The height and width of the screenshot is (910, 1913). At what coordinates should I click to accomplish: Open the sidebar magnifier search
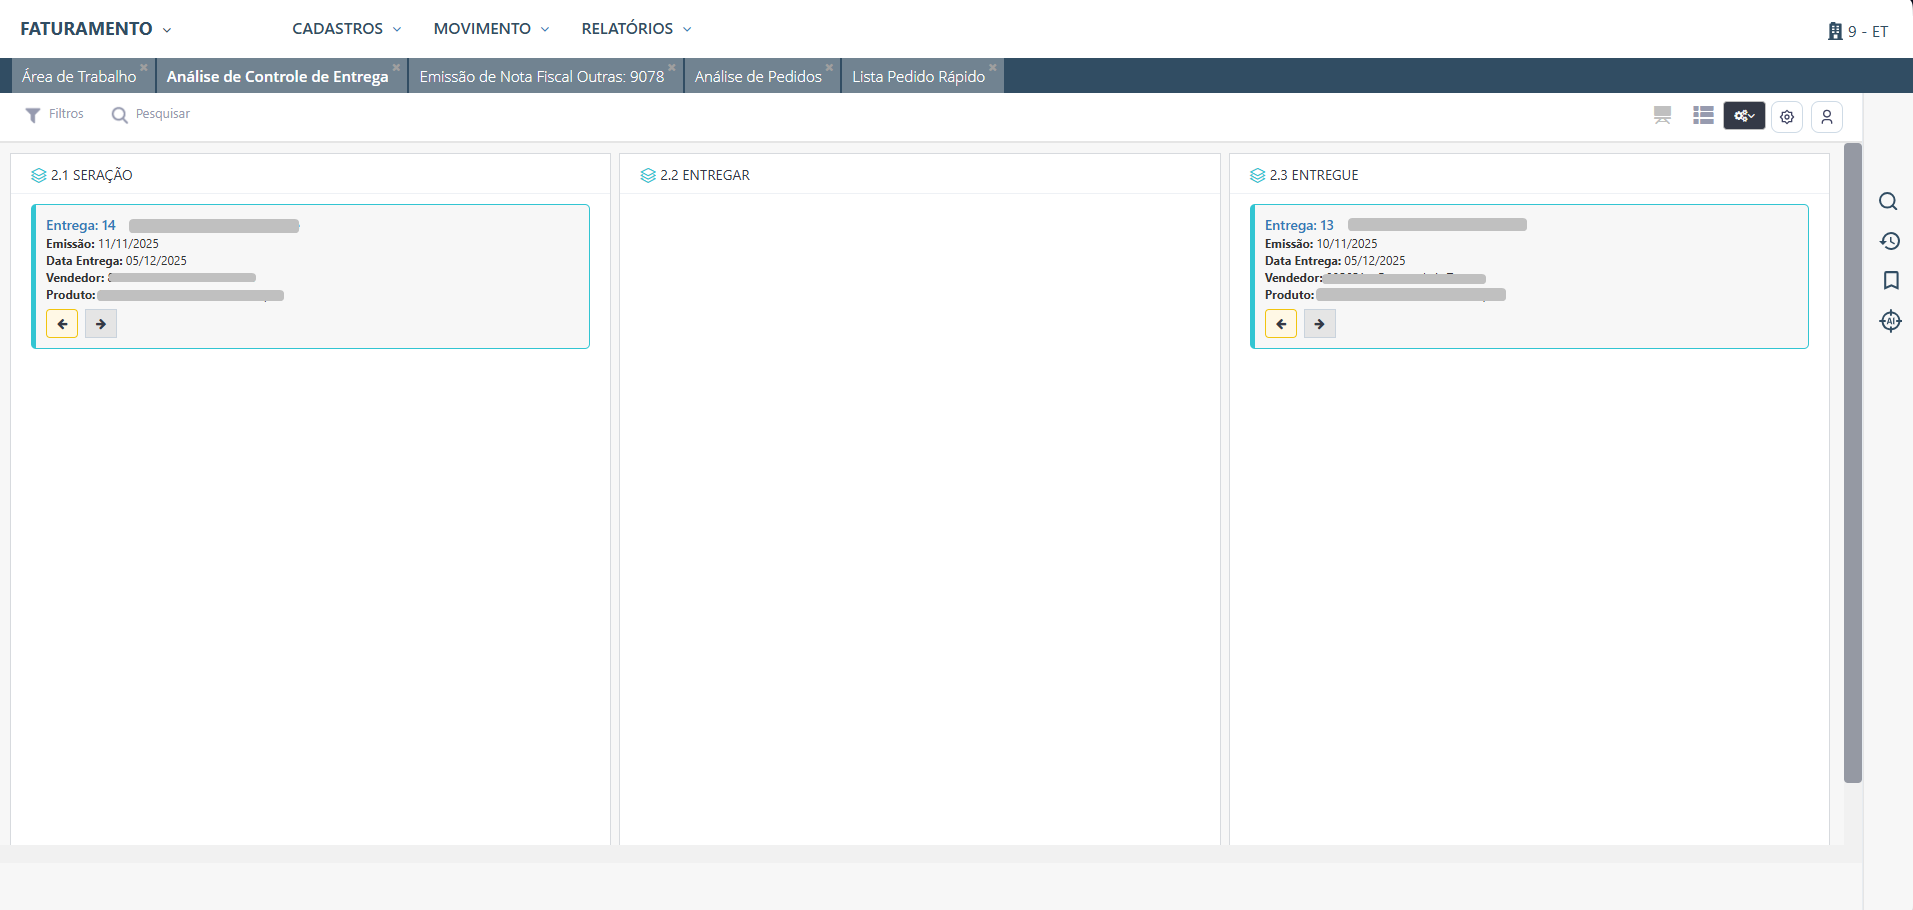coord(1888,202)
